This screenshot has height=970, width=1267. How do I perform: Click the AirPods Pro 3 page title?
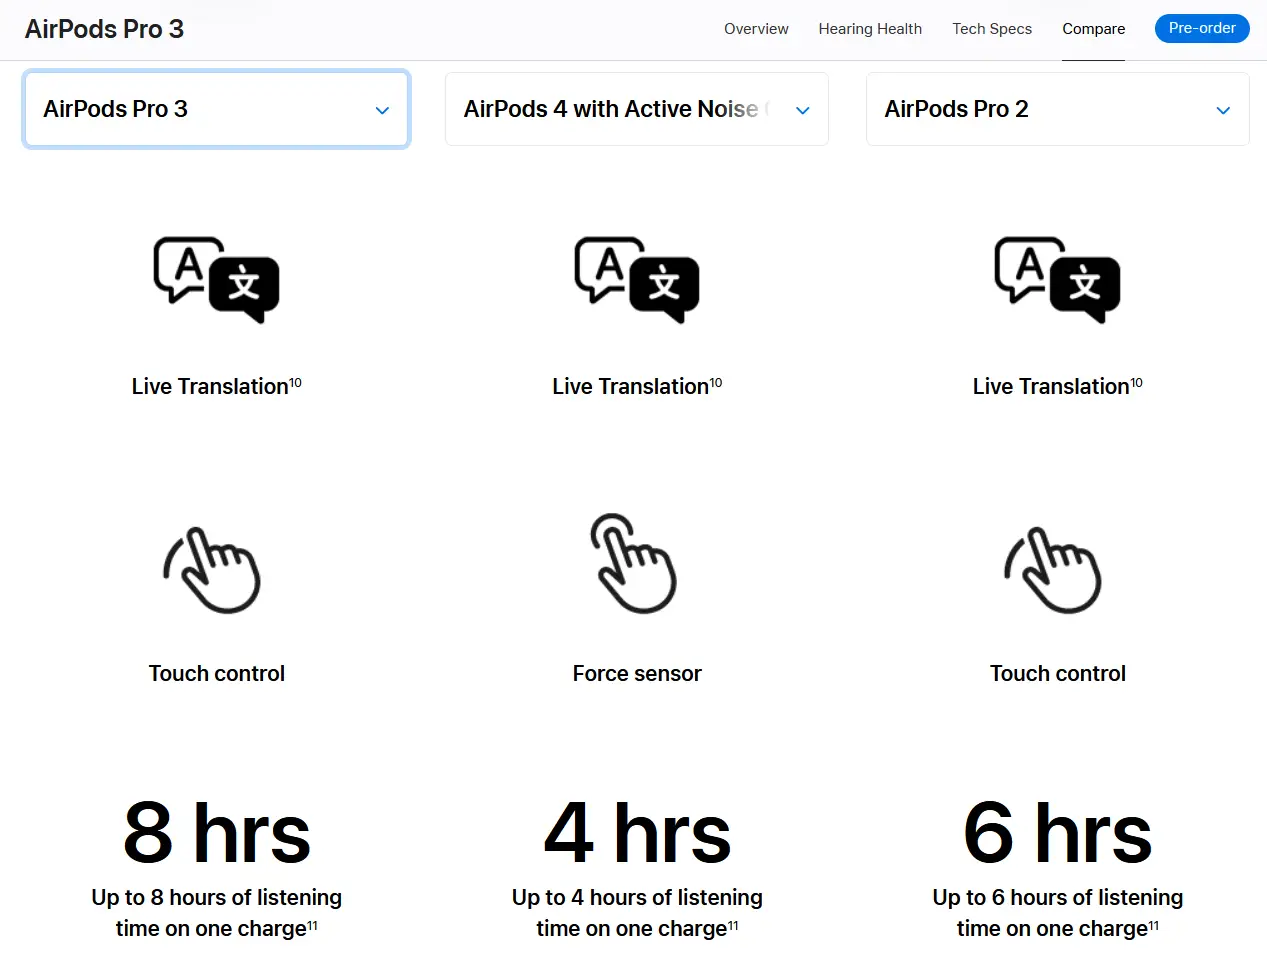pos(104,29)
